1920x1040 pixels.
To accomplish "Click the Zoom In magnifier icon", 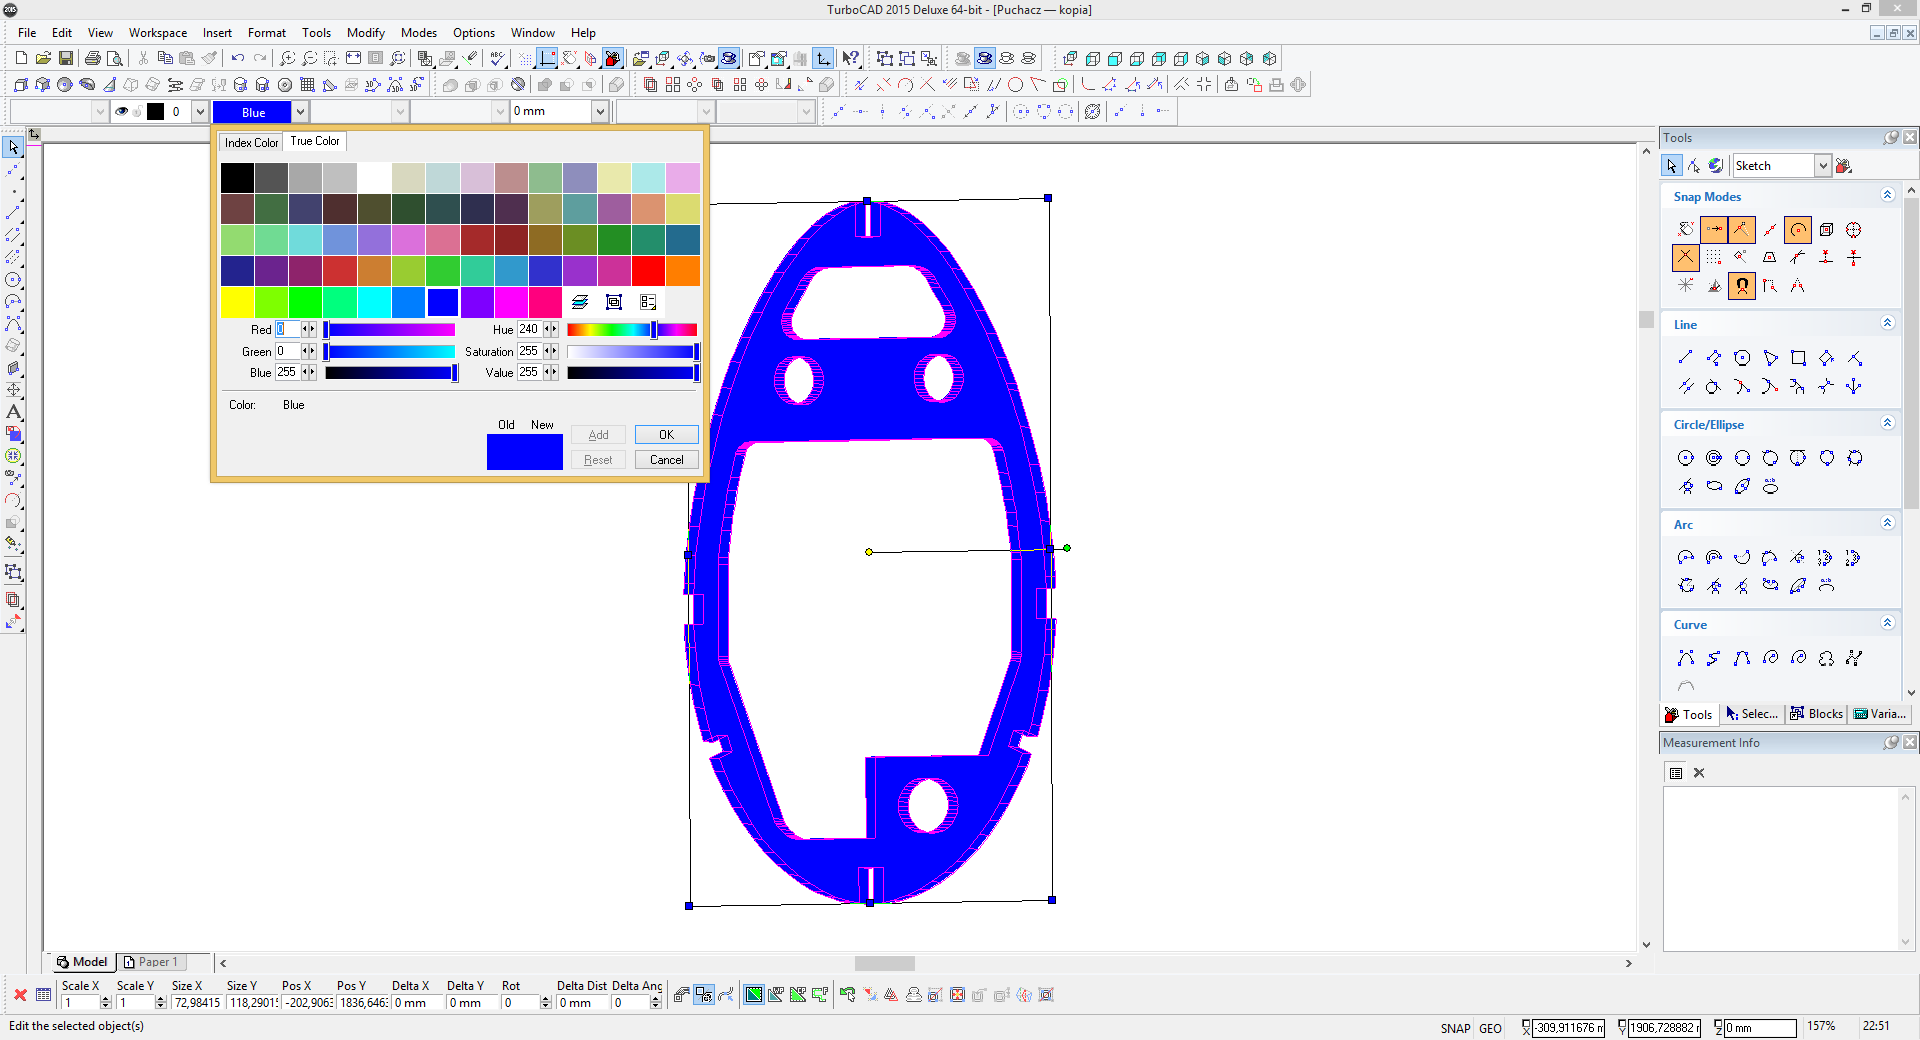I will 287,59.
